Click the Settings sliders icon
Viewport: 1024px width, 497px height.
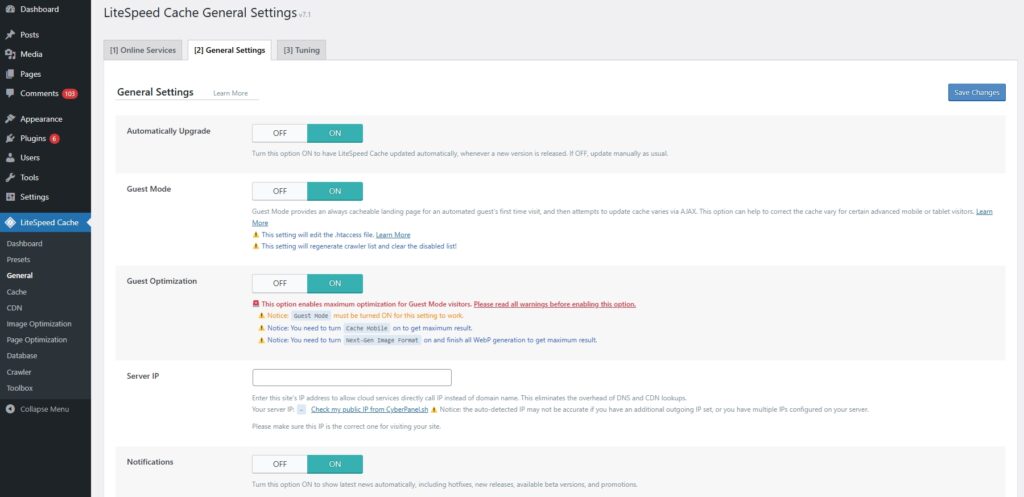pos(10,197)
